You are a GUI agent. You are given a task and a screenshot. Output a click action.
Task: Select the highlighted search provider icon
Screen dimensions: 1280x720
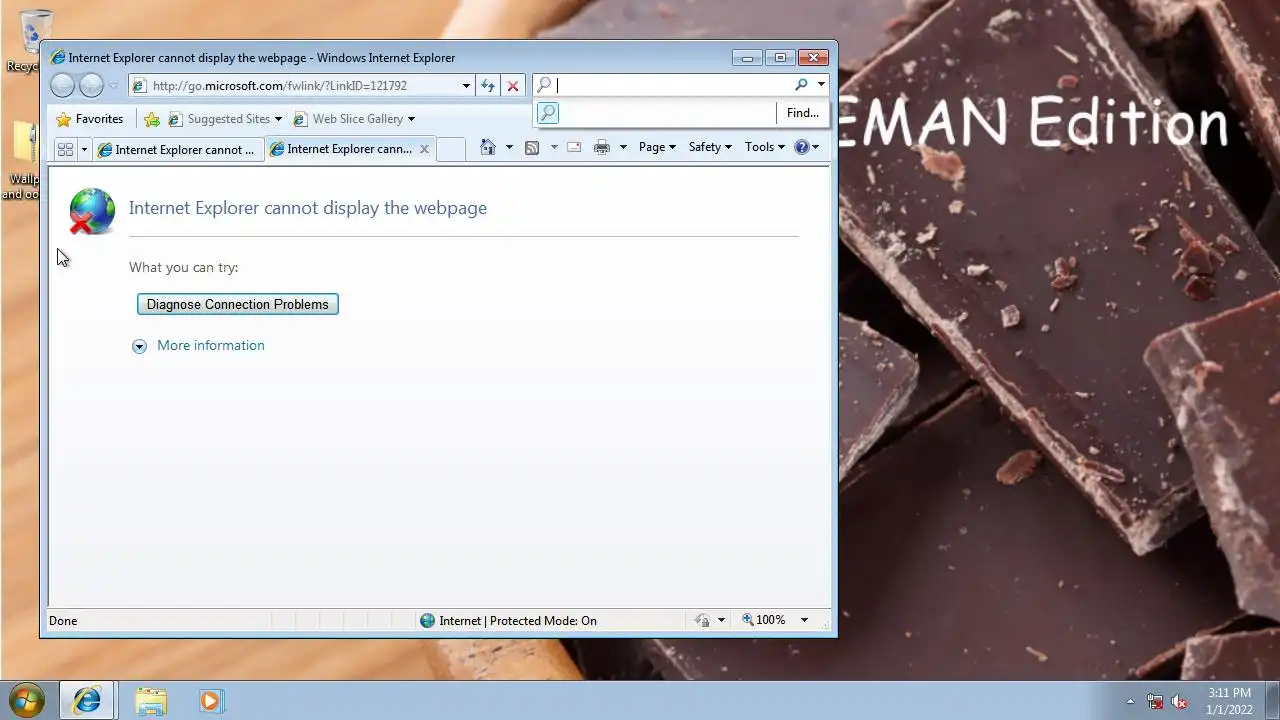pos(548,113)
